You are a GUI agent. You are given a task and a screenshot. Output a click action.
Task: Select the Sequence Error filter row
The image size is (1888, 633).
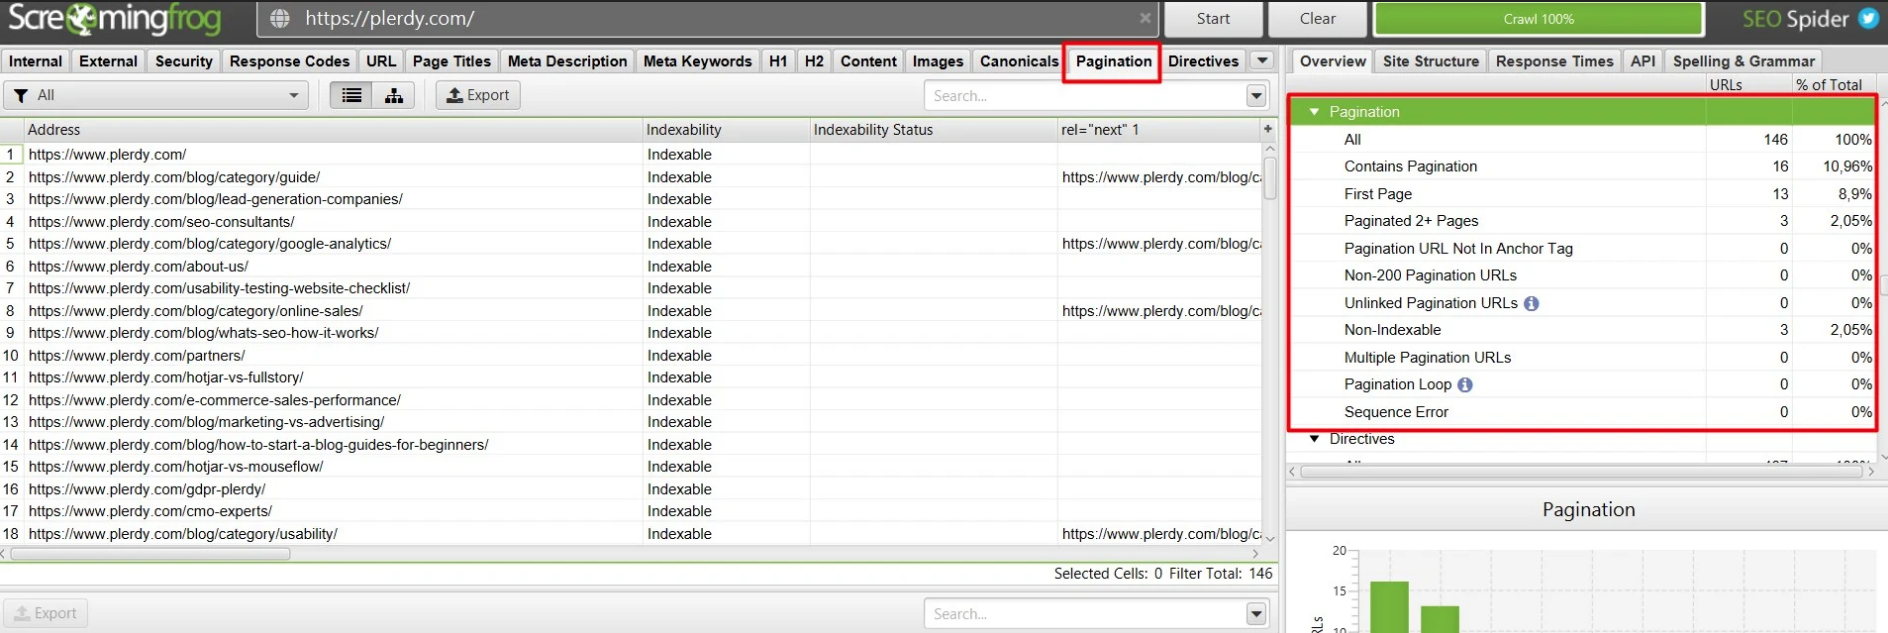1582,412
